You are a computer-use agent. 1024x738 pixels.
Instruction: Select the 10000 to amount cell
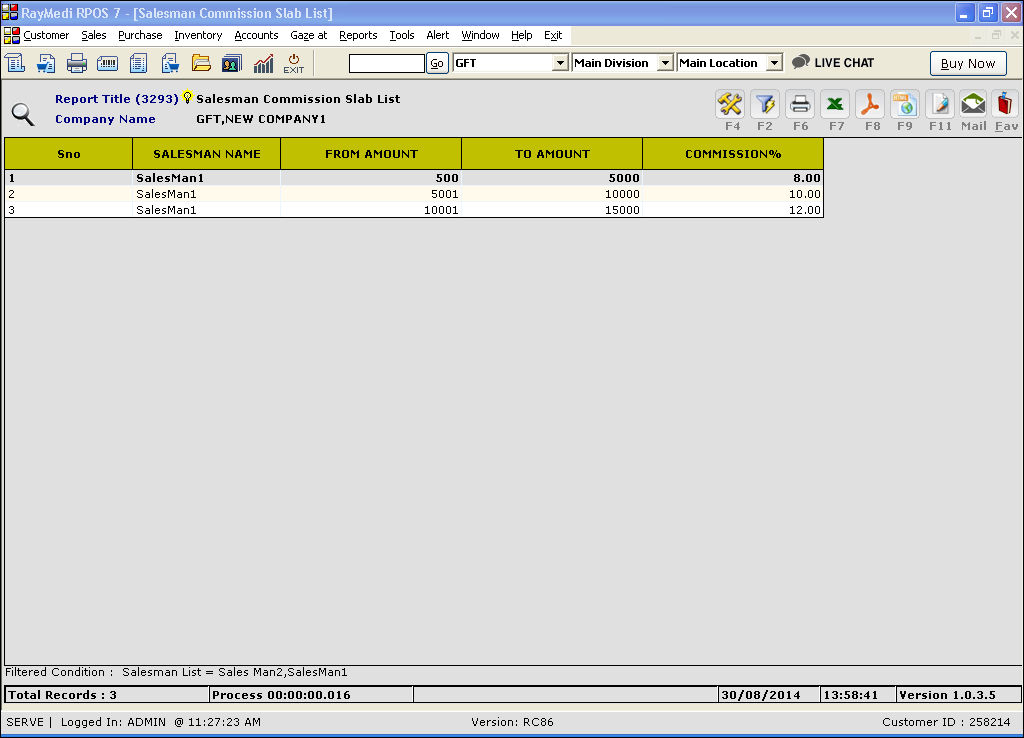coord(552,194)
